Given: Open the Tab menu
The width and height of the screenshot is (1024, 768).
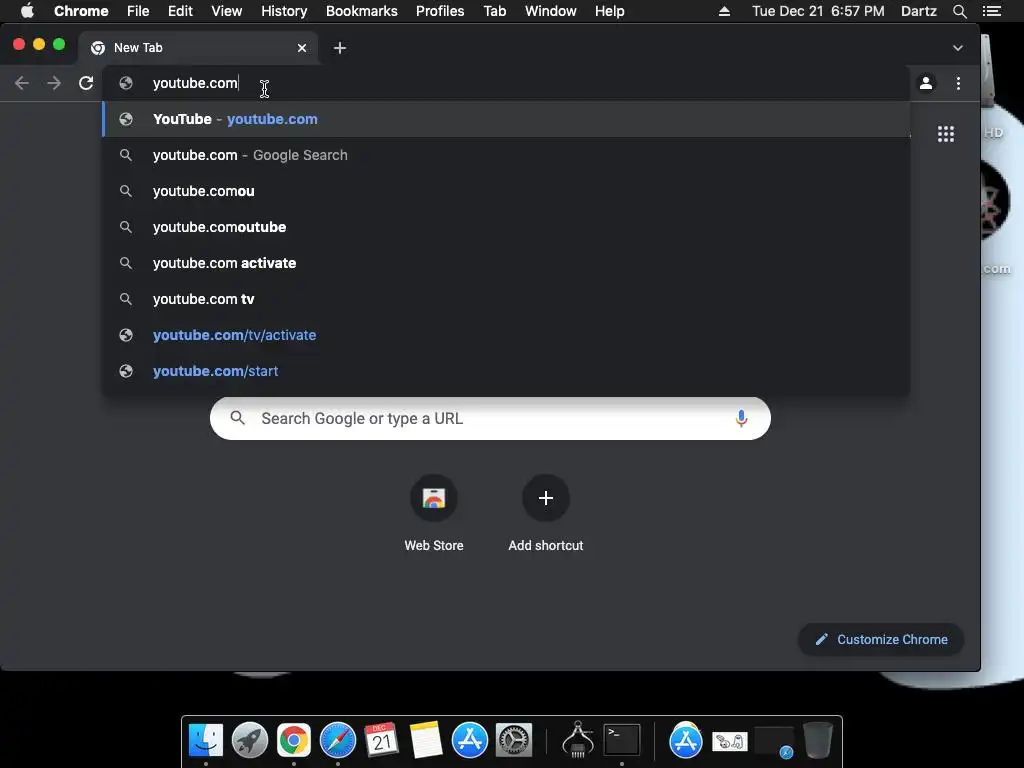Looking at the screenshot, I should click(x=495, y=11).
